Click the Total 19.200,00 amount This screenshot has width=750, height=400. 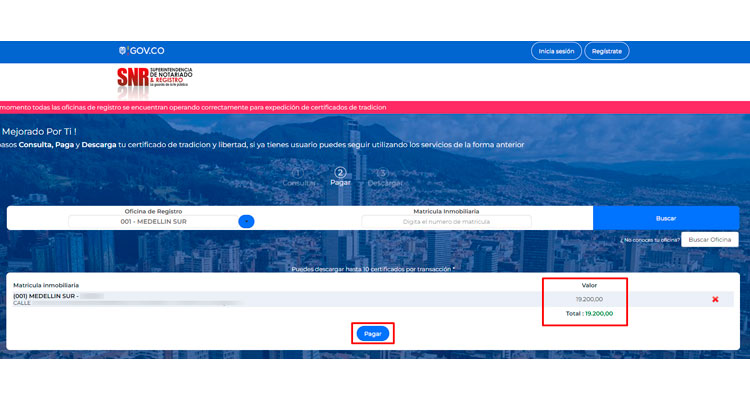coord(588,313)
